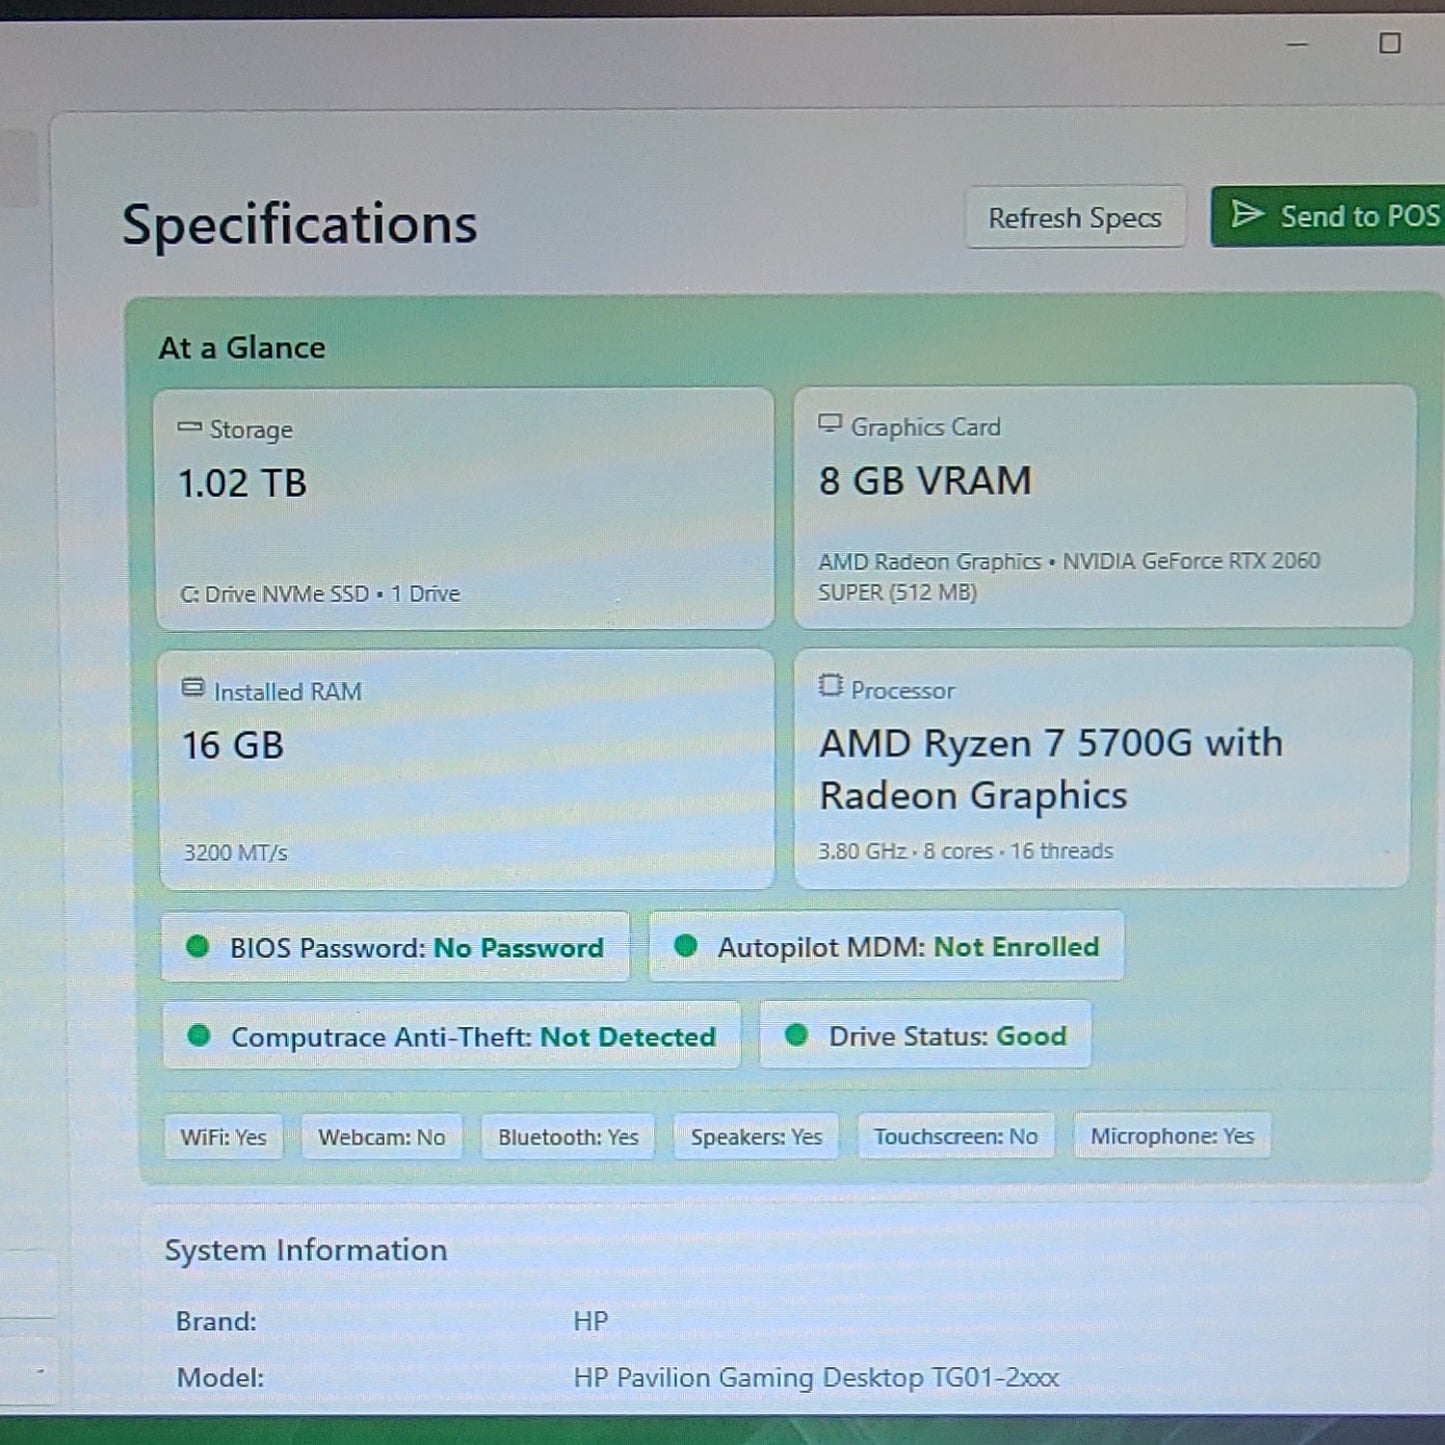The image size is (1445, 1445).
Task: Click the Refresh Specs button
Action: [x=1075, y=217]
